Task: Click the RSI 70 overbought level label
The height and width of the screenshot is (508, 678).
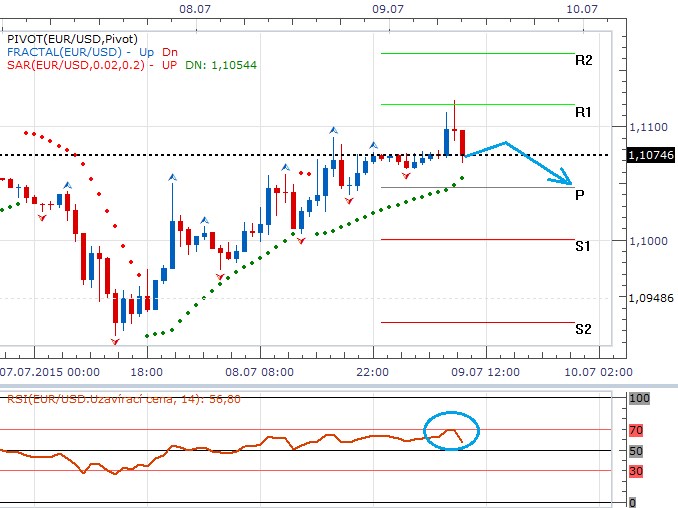Action: point(636,431)
